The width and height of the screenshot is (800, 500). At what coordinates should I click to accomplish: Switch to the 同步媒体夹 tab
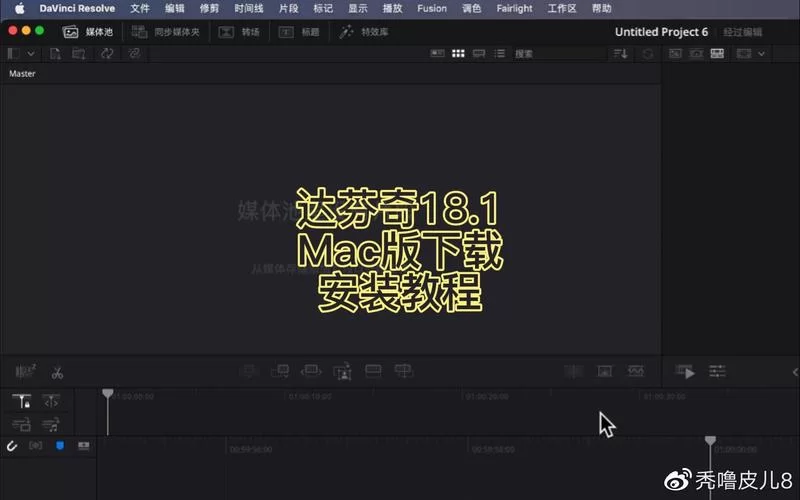(166, 32)
